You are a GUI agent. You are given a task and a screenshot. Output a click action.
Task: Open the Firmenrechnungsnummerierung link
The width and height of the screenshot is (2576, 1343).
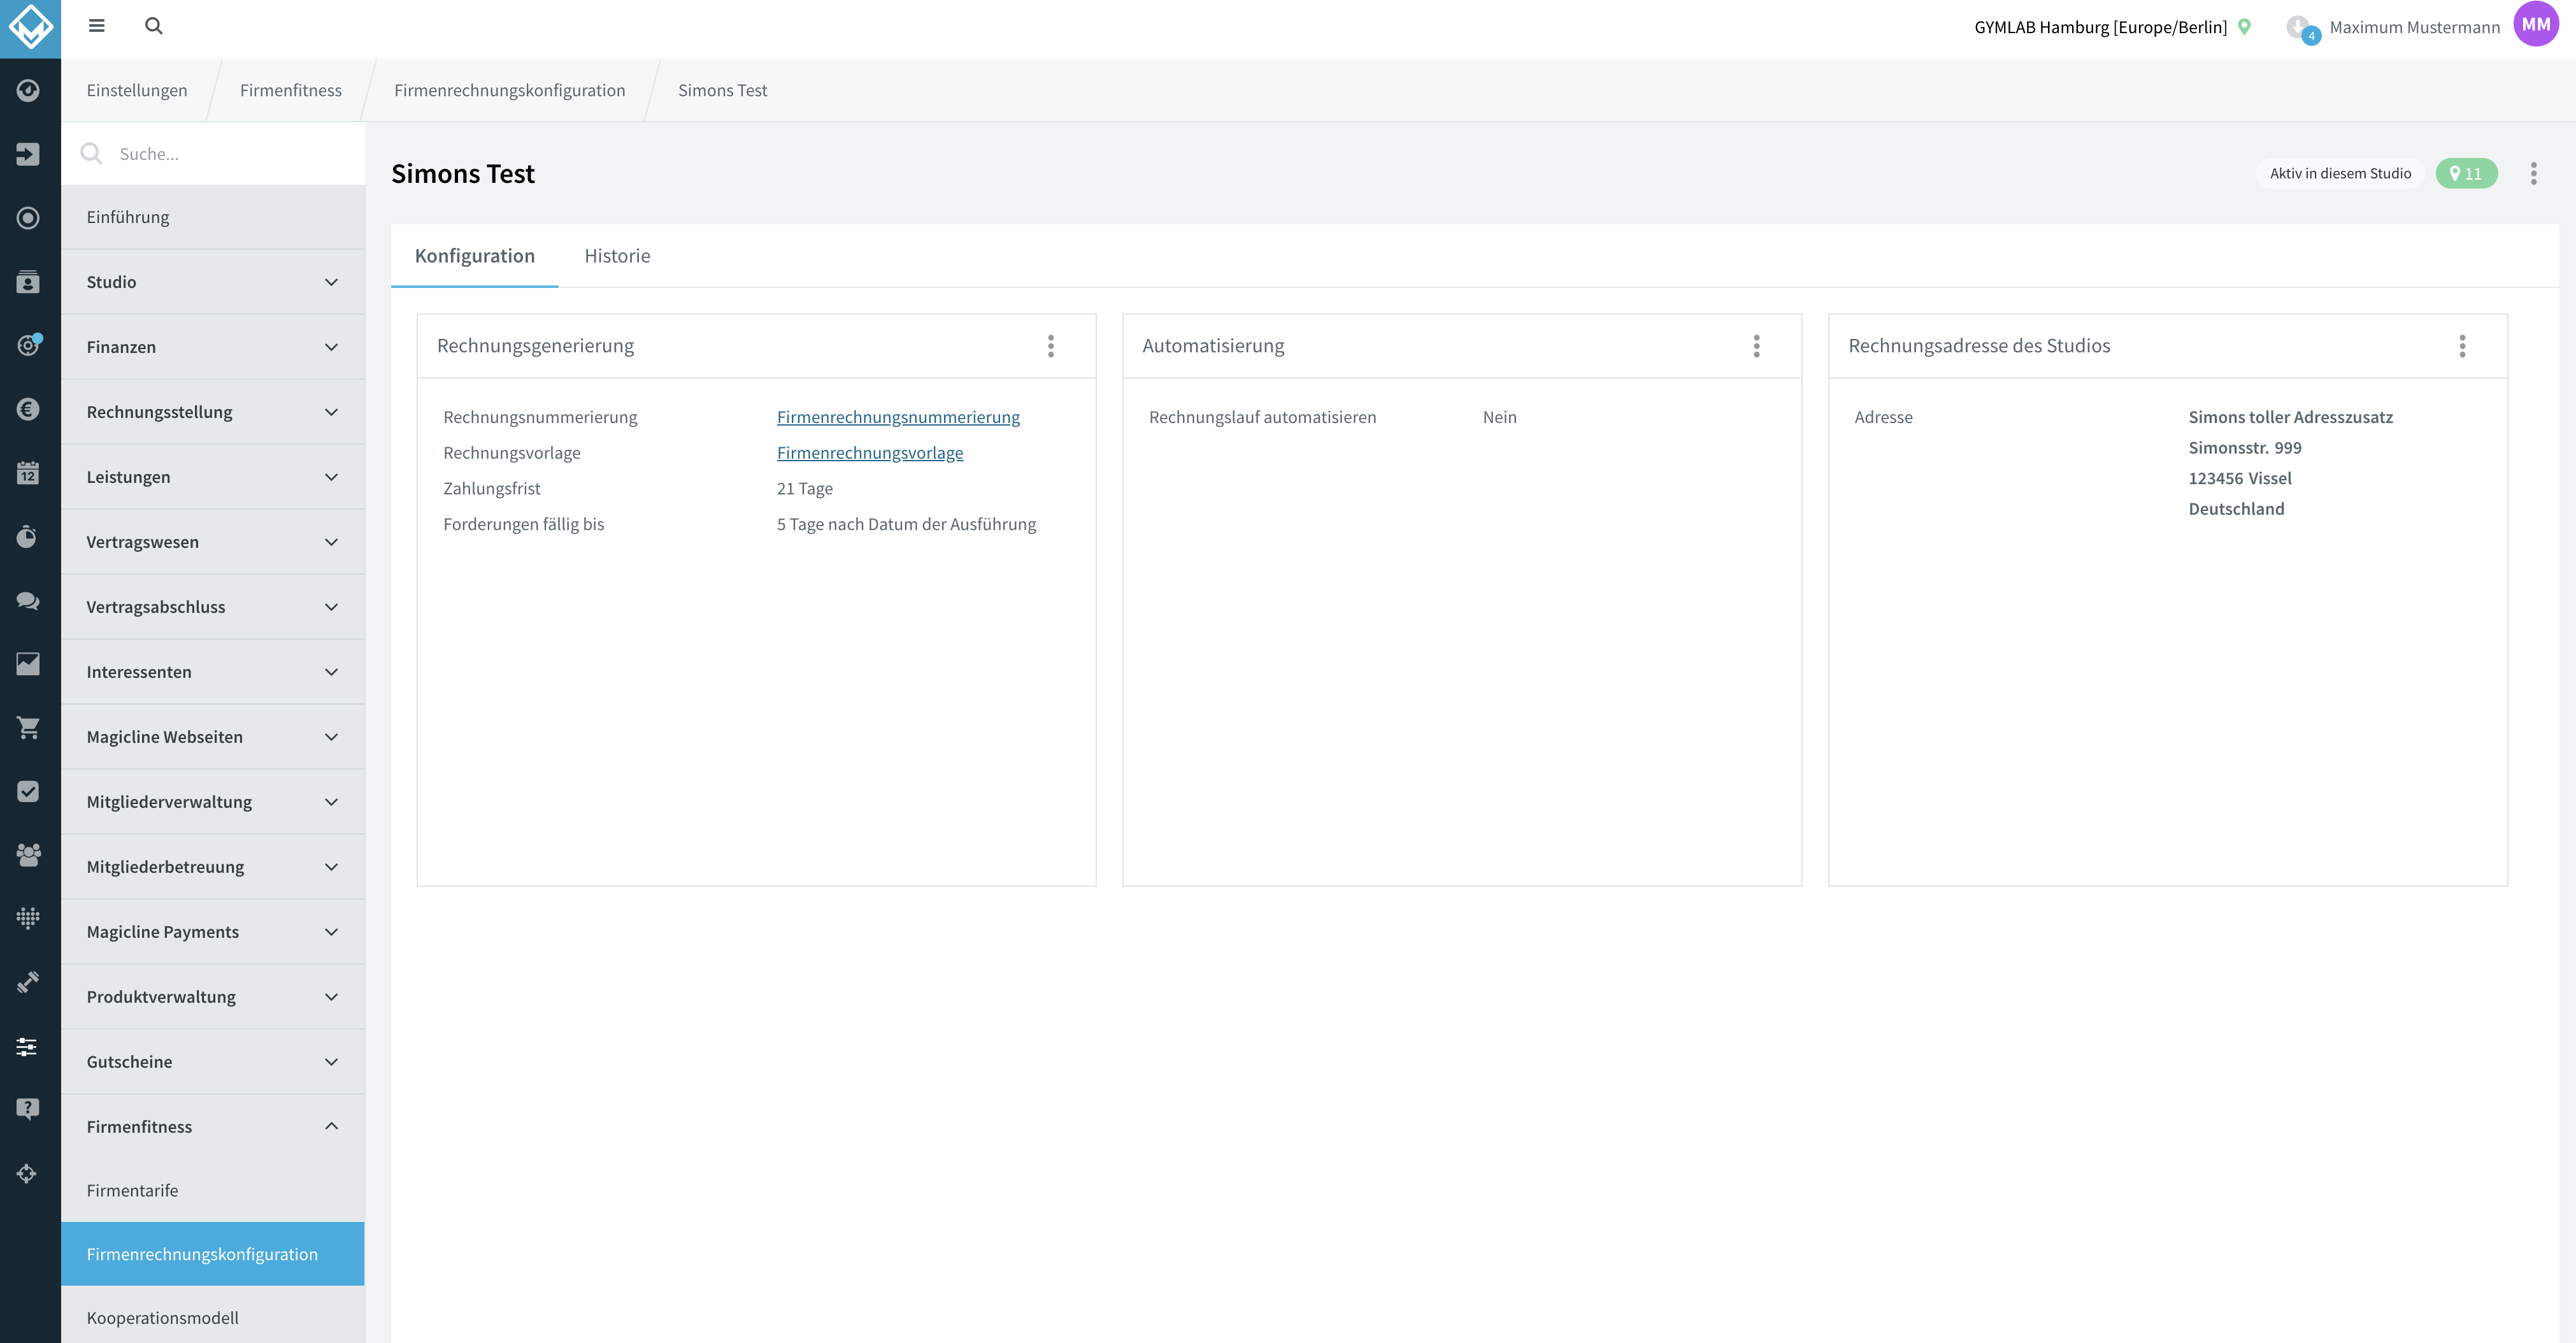[898, 417]
